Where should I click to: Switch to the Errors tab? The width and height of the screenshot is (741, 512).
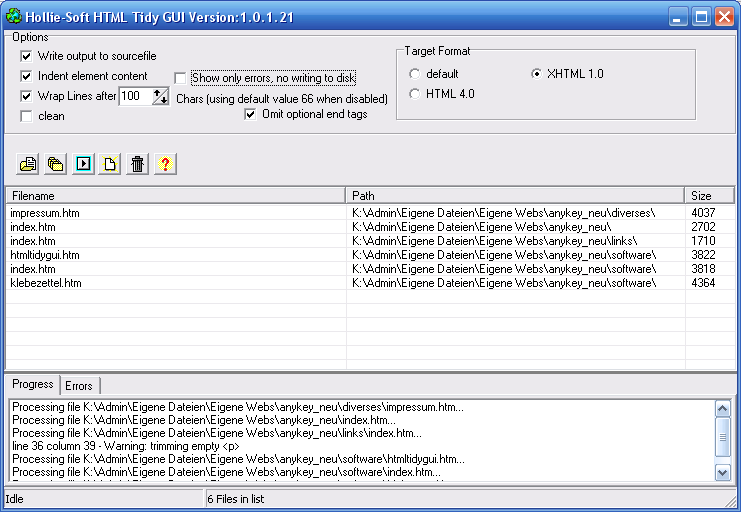[x=79, y=386]
